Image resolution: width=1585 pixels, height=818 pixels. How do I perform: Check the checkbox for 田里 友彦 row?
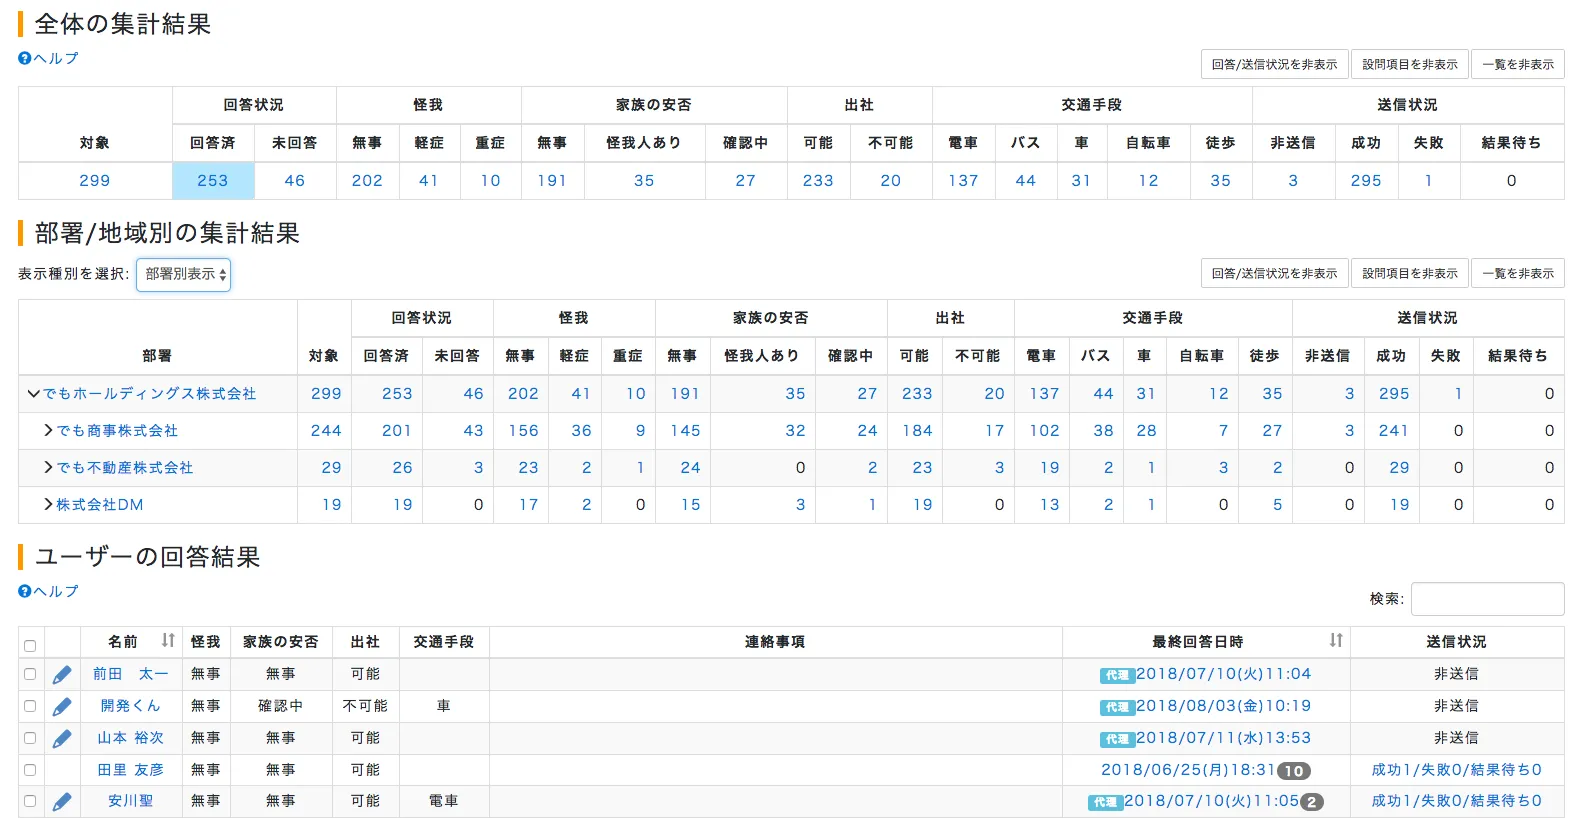(x=30, y=770)
